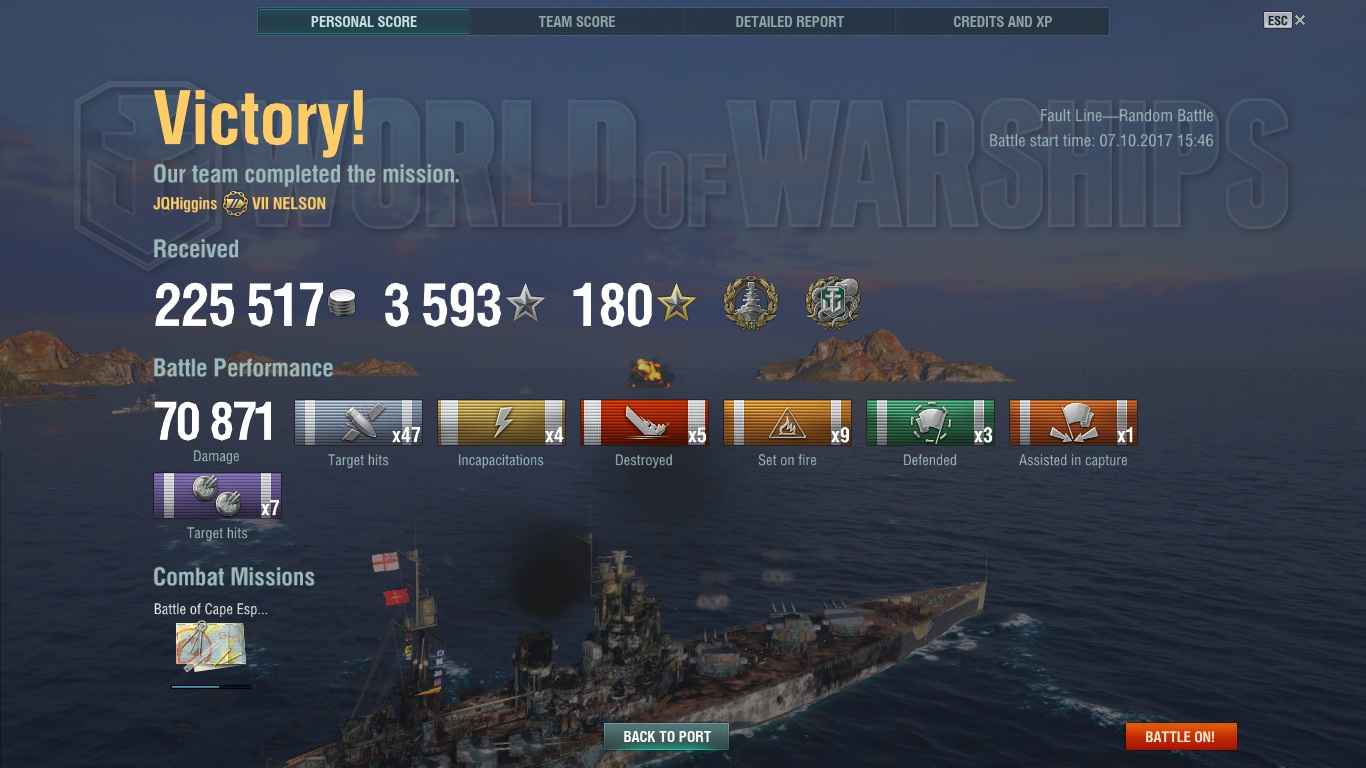Click the battleship achievement medal
The height and width of the screenshot is (768, 1366).
point(751,305)
